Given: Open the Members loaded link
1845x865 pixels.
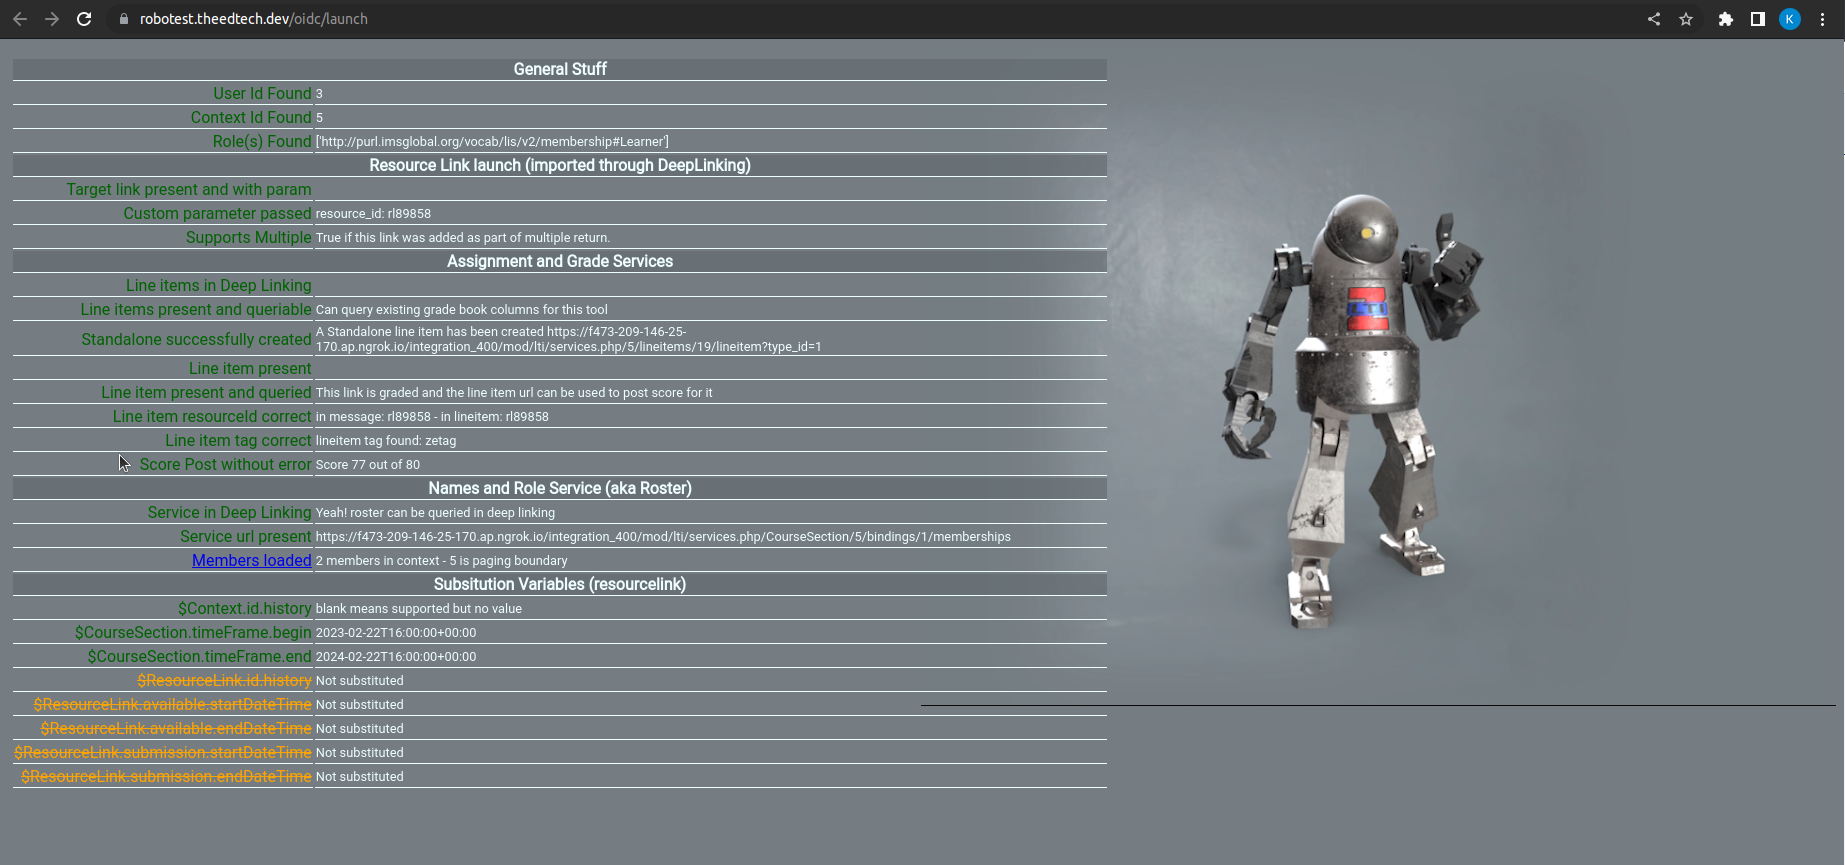Looking at the screenshot, I should pyautogui.click(x=252, y=561).
